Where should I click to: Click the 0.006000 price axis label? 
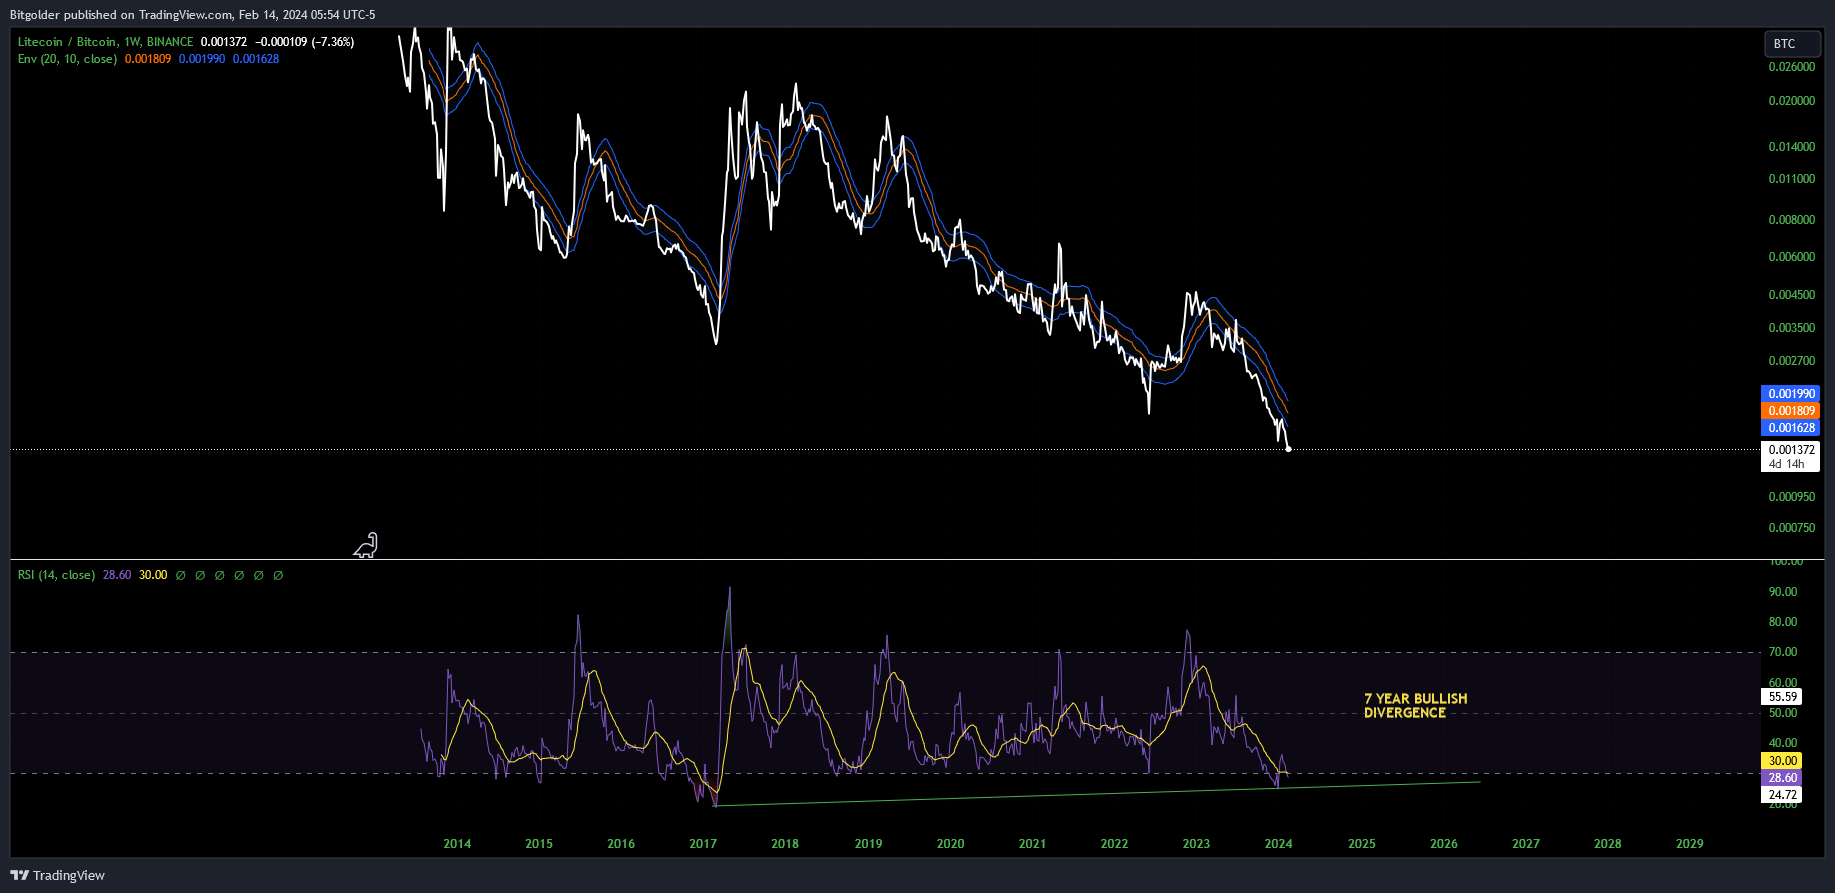click(1791, 257)
